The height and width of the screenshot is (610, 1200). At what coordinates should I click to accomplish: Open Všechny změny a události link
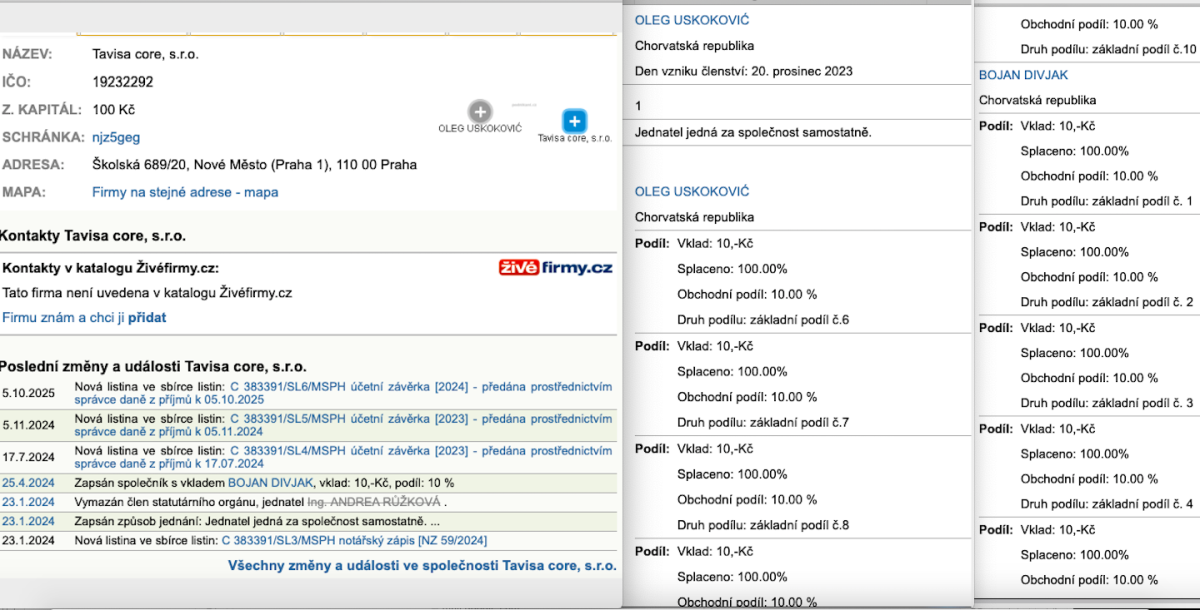pyautogui.click(x=423, y=565)
